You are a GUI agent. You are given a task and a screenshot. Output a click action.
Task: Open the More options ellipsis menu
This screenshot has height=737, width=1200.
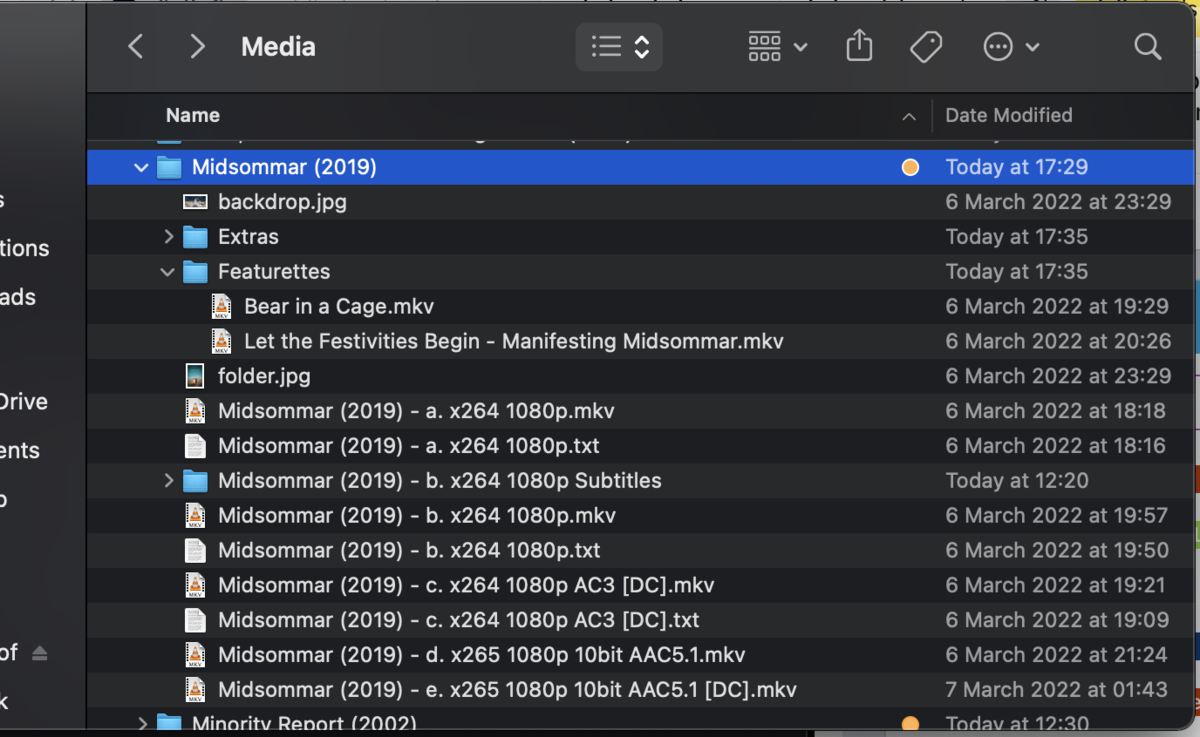point(998,46)
